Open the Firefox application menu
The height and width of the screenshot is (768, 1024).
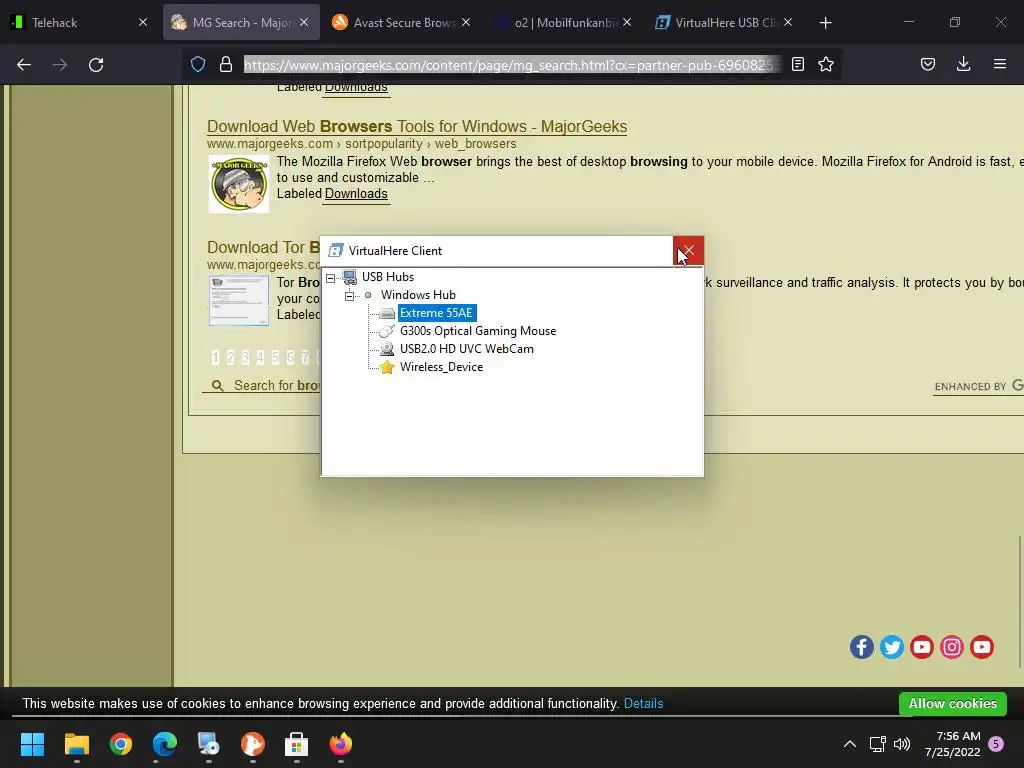(x=1000, y=65)
